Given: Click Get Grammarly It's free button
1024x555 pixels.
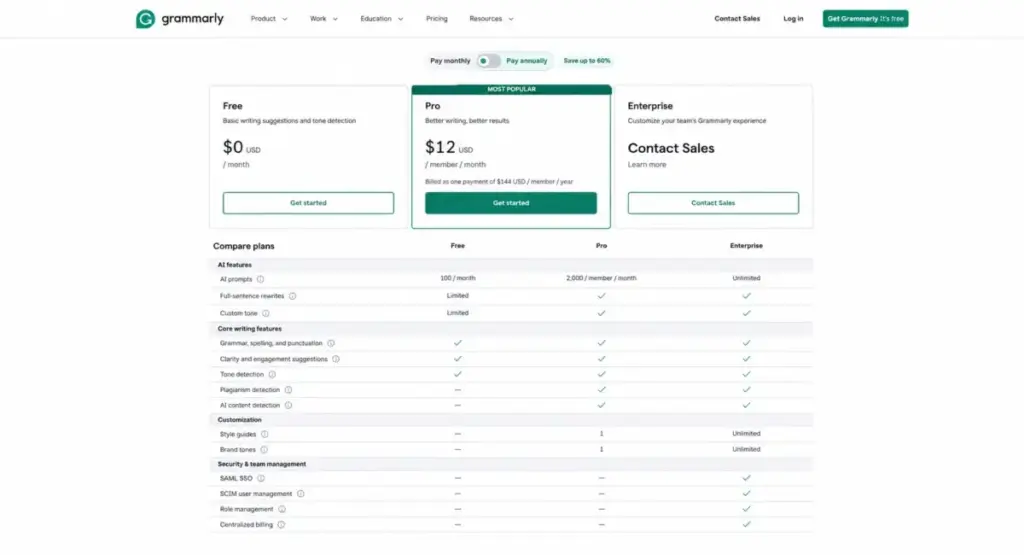Looking at the screenshot, I should (865, 19).
